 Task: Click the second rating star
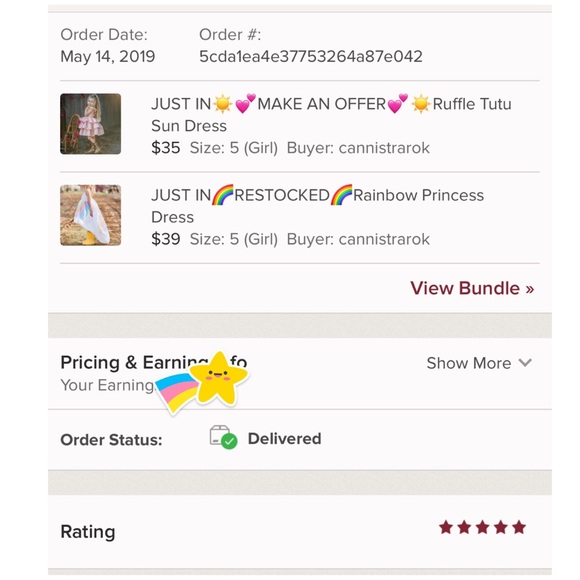(x=464, y=527)
